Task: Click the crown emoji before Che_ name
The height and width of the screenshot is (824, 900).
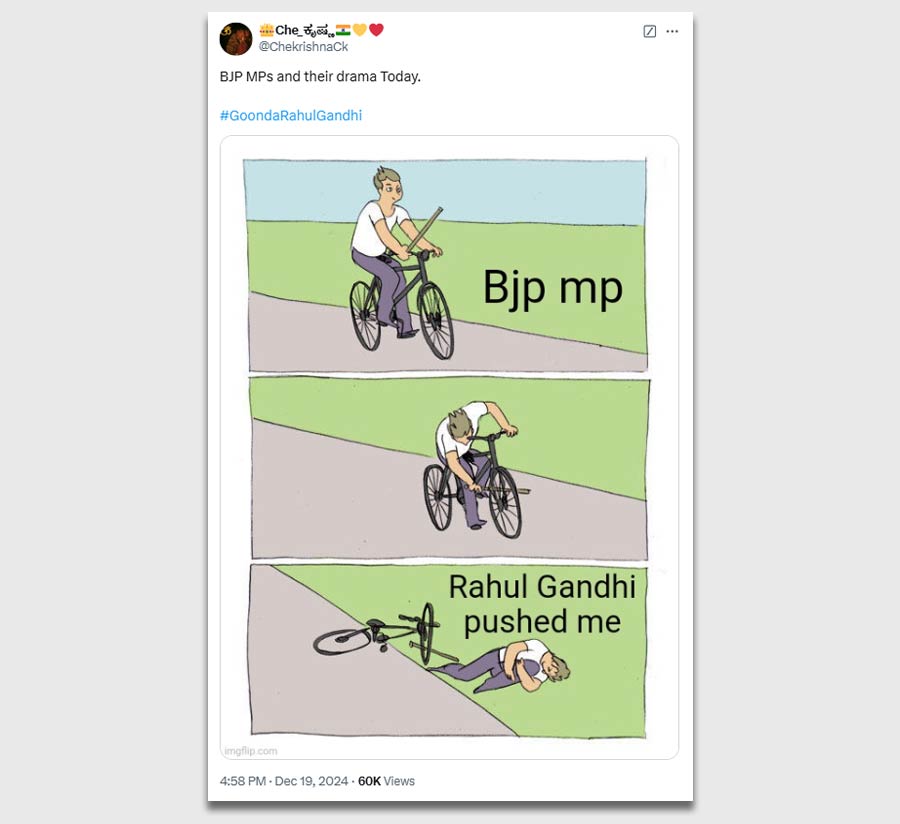Action: [266, 30]
